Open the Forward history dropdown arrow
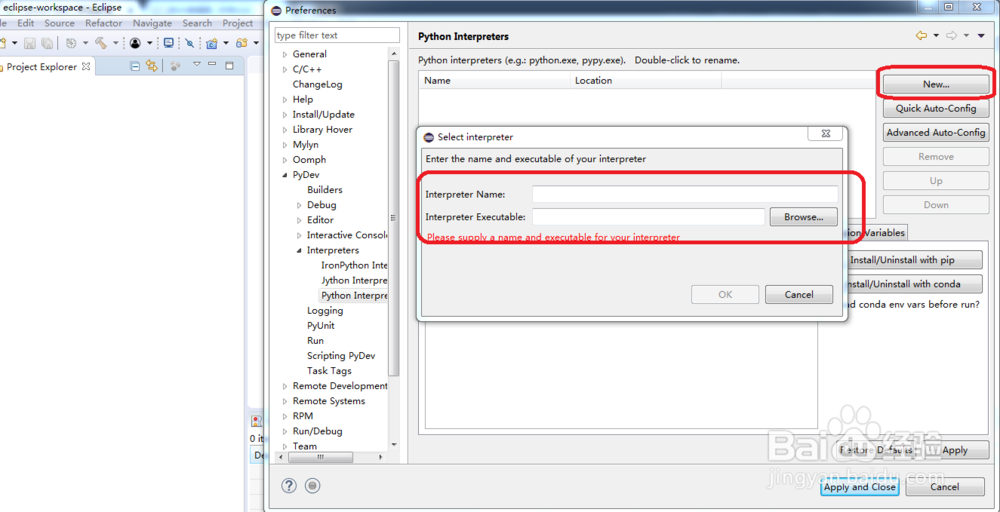 (x=966, y=36)
